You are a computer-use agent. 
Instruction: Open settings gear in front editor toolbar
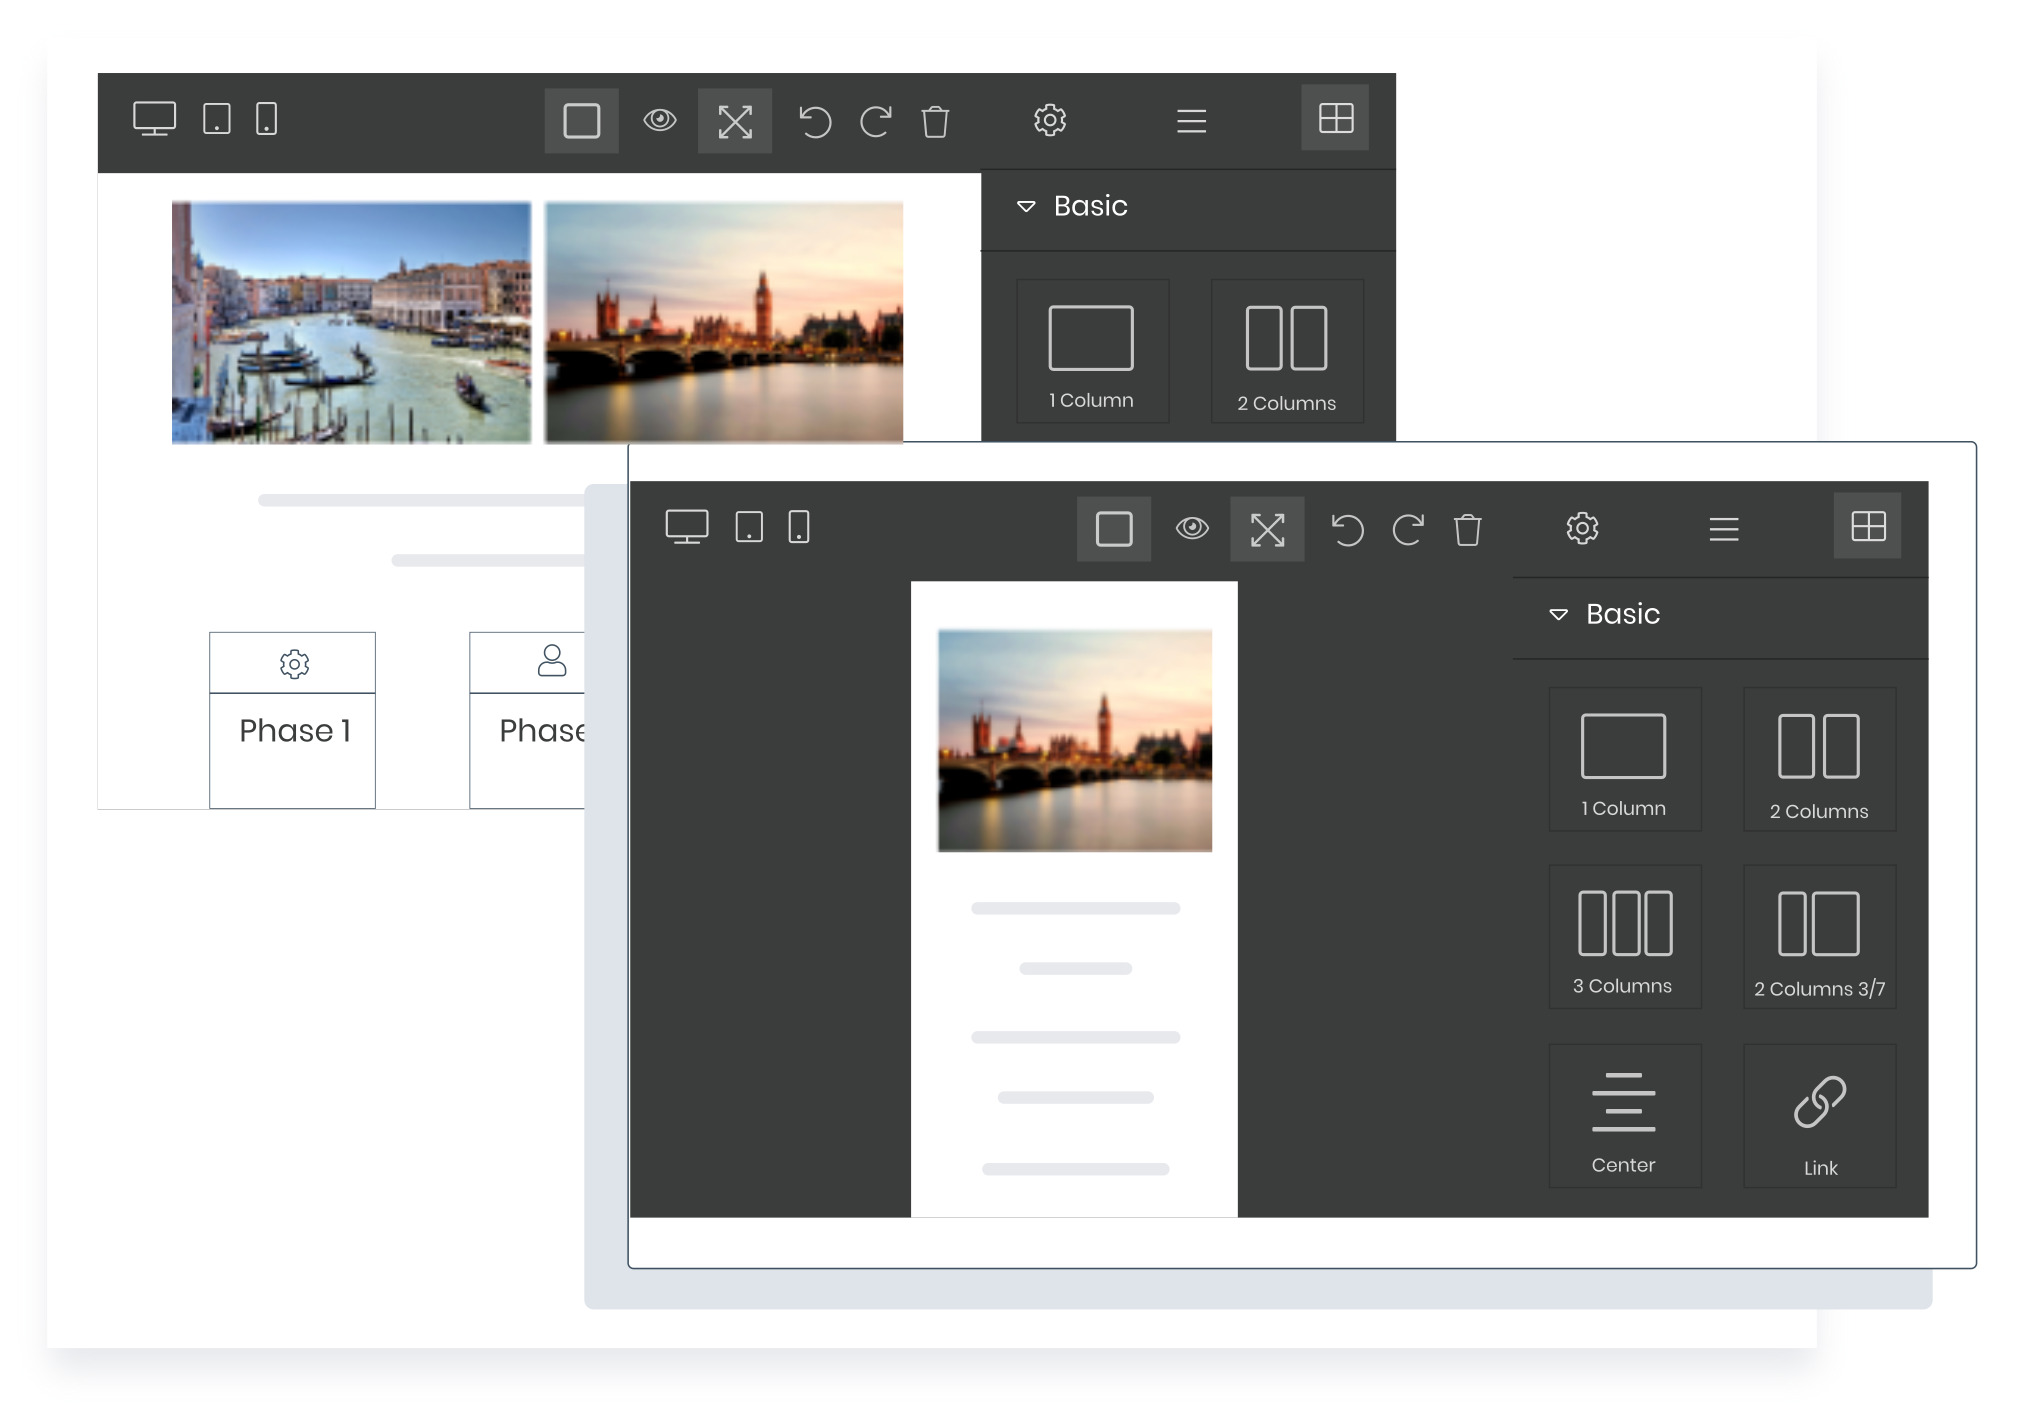[1582, 528]
